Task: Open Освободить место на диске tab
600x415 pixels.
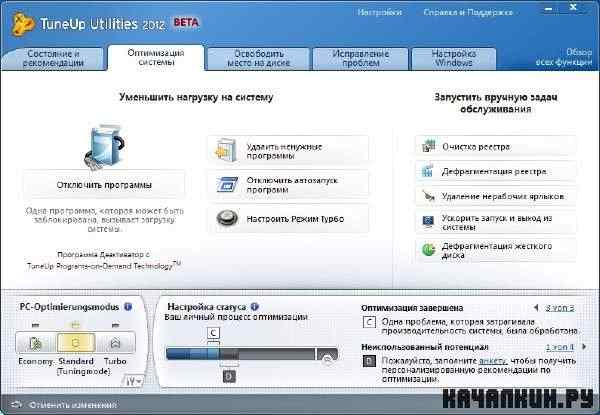Action: 258,58
